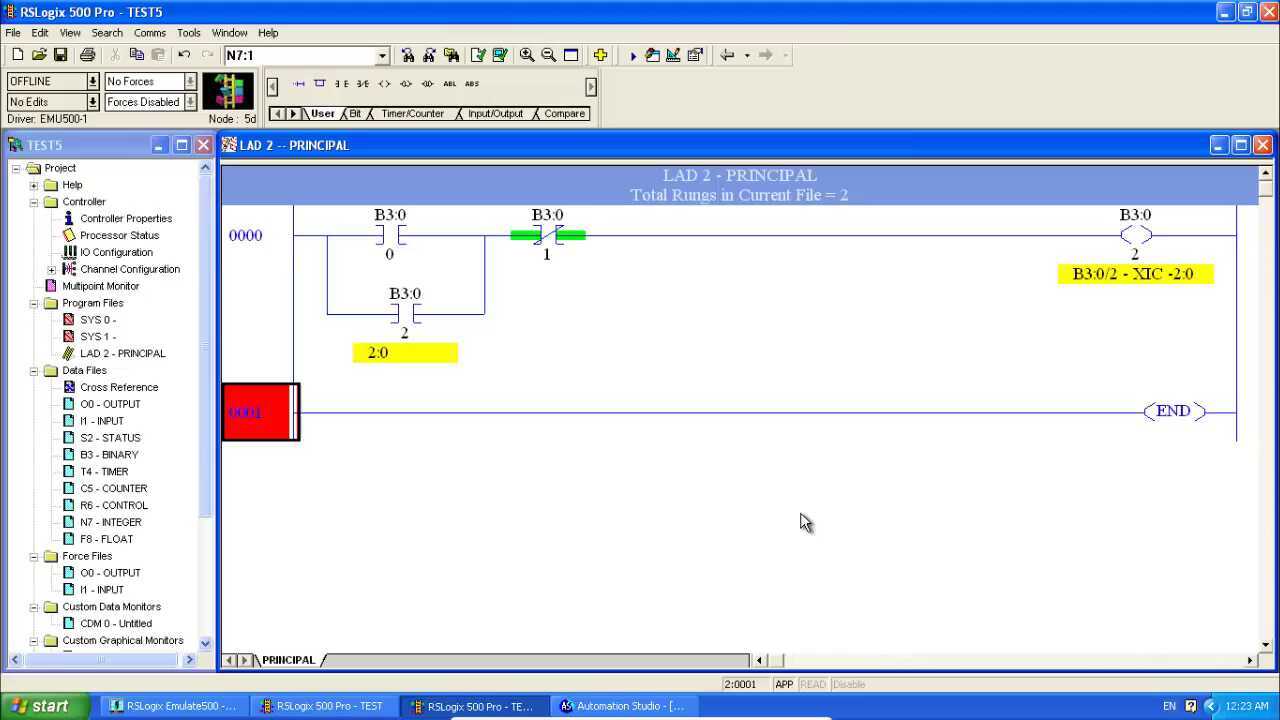This screenshot has height=720, width=1280.
Task: Open the Comms menu
Action: (150, 33)
